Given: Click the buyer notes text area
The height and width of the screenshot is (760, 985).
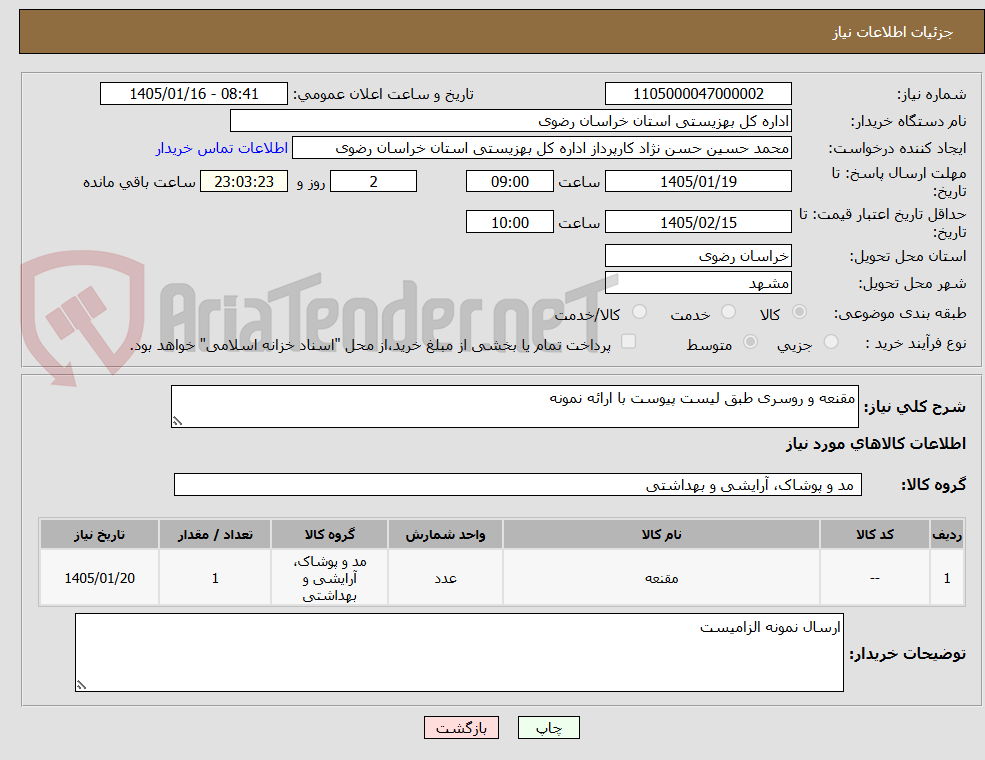Looking at the screenshot, I should pos(459,653).
